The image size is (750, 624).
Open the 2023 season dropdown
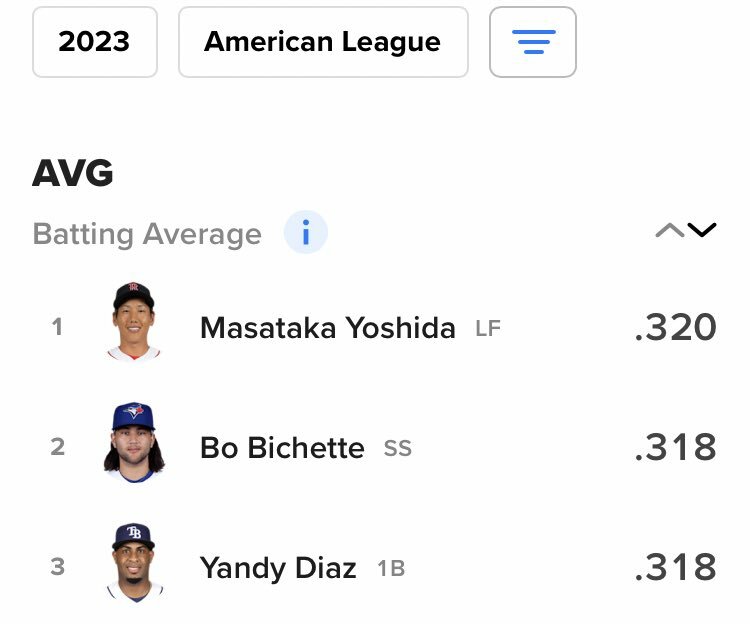click(x=95, y=42)
